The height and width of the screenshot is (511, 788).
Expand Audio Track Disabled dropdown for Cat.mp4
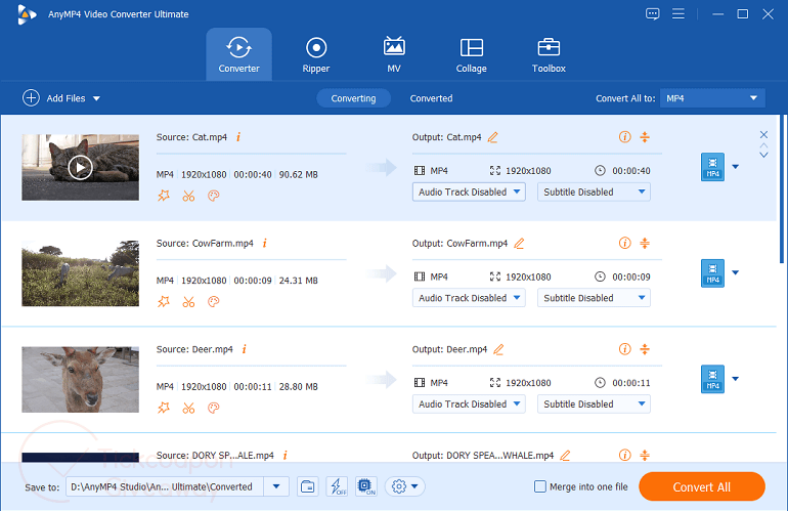[469, 192]
